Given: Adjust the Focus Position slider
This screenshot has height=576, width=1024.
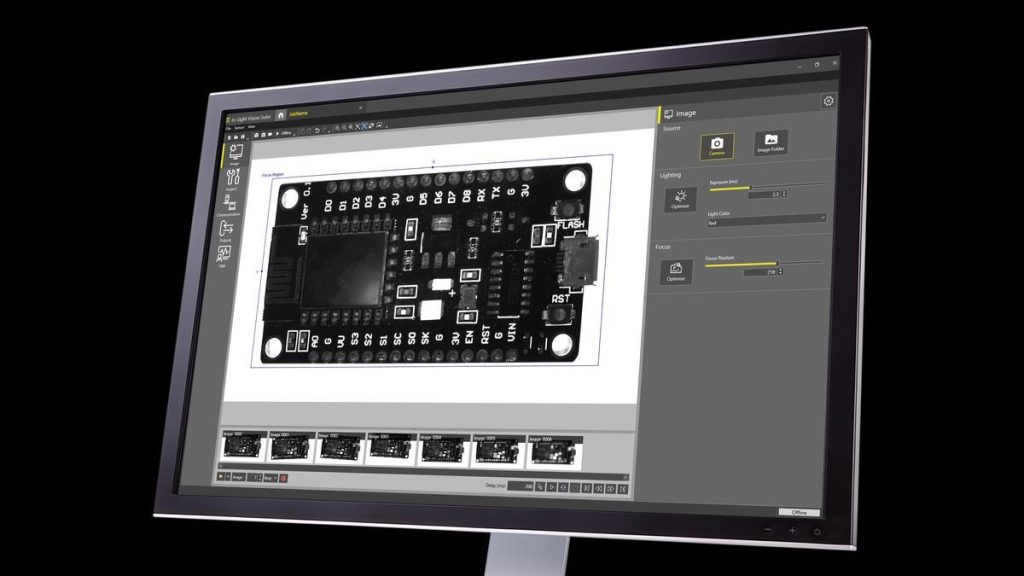Looking at the screenshot, I should point(763,263).
